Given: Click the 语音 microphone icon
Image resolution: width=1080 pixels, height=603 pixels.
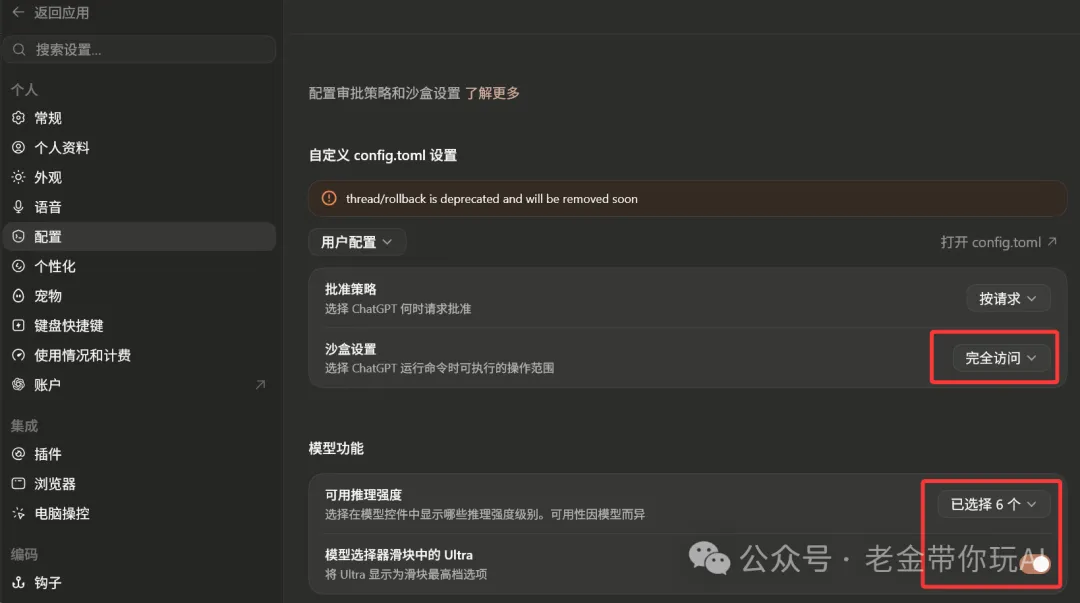Looking at the screenshot, I should (19, 207).
